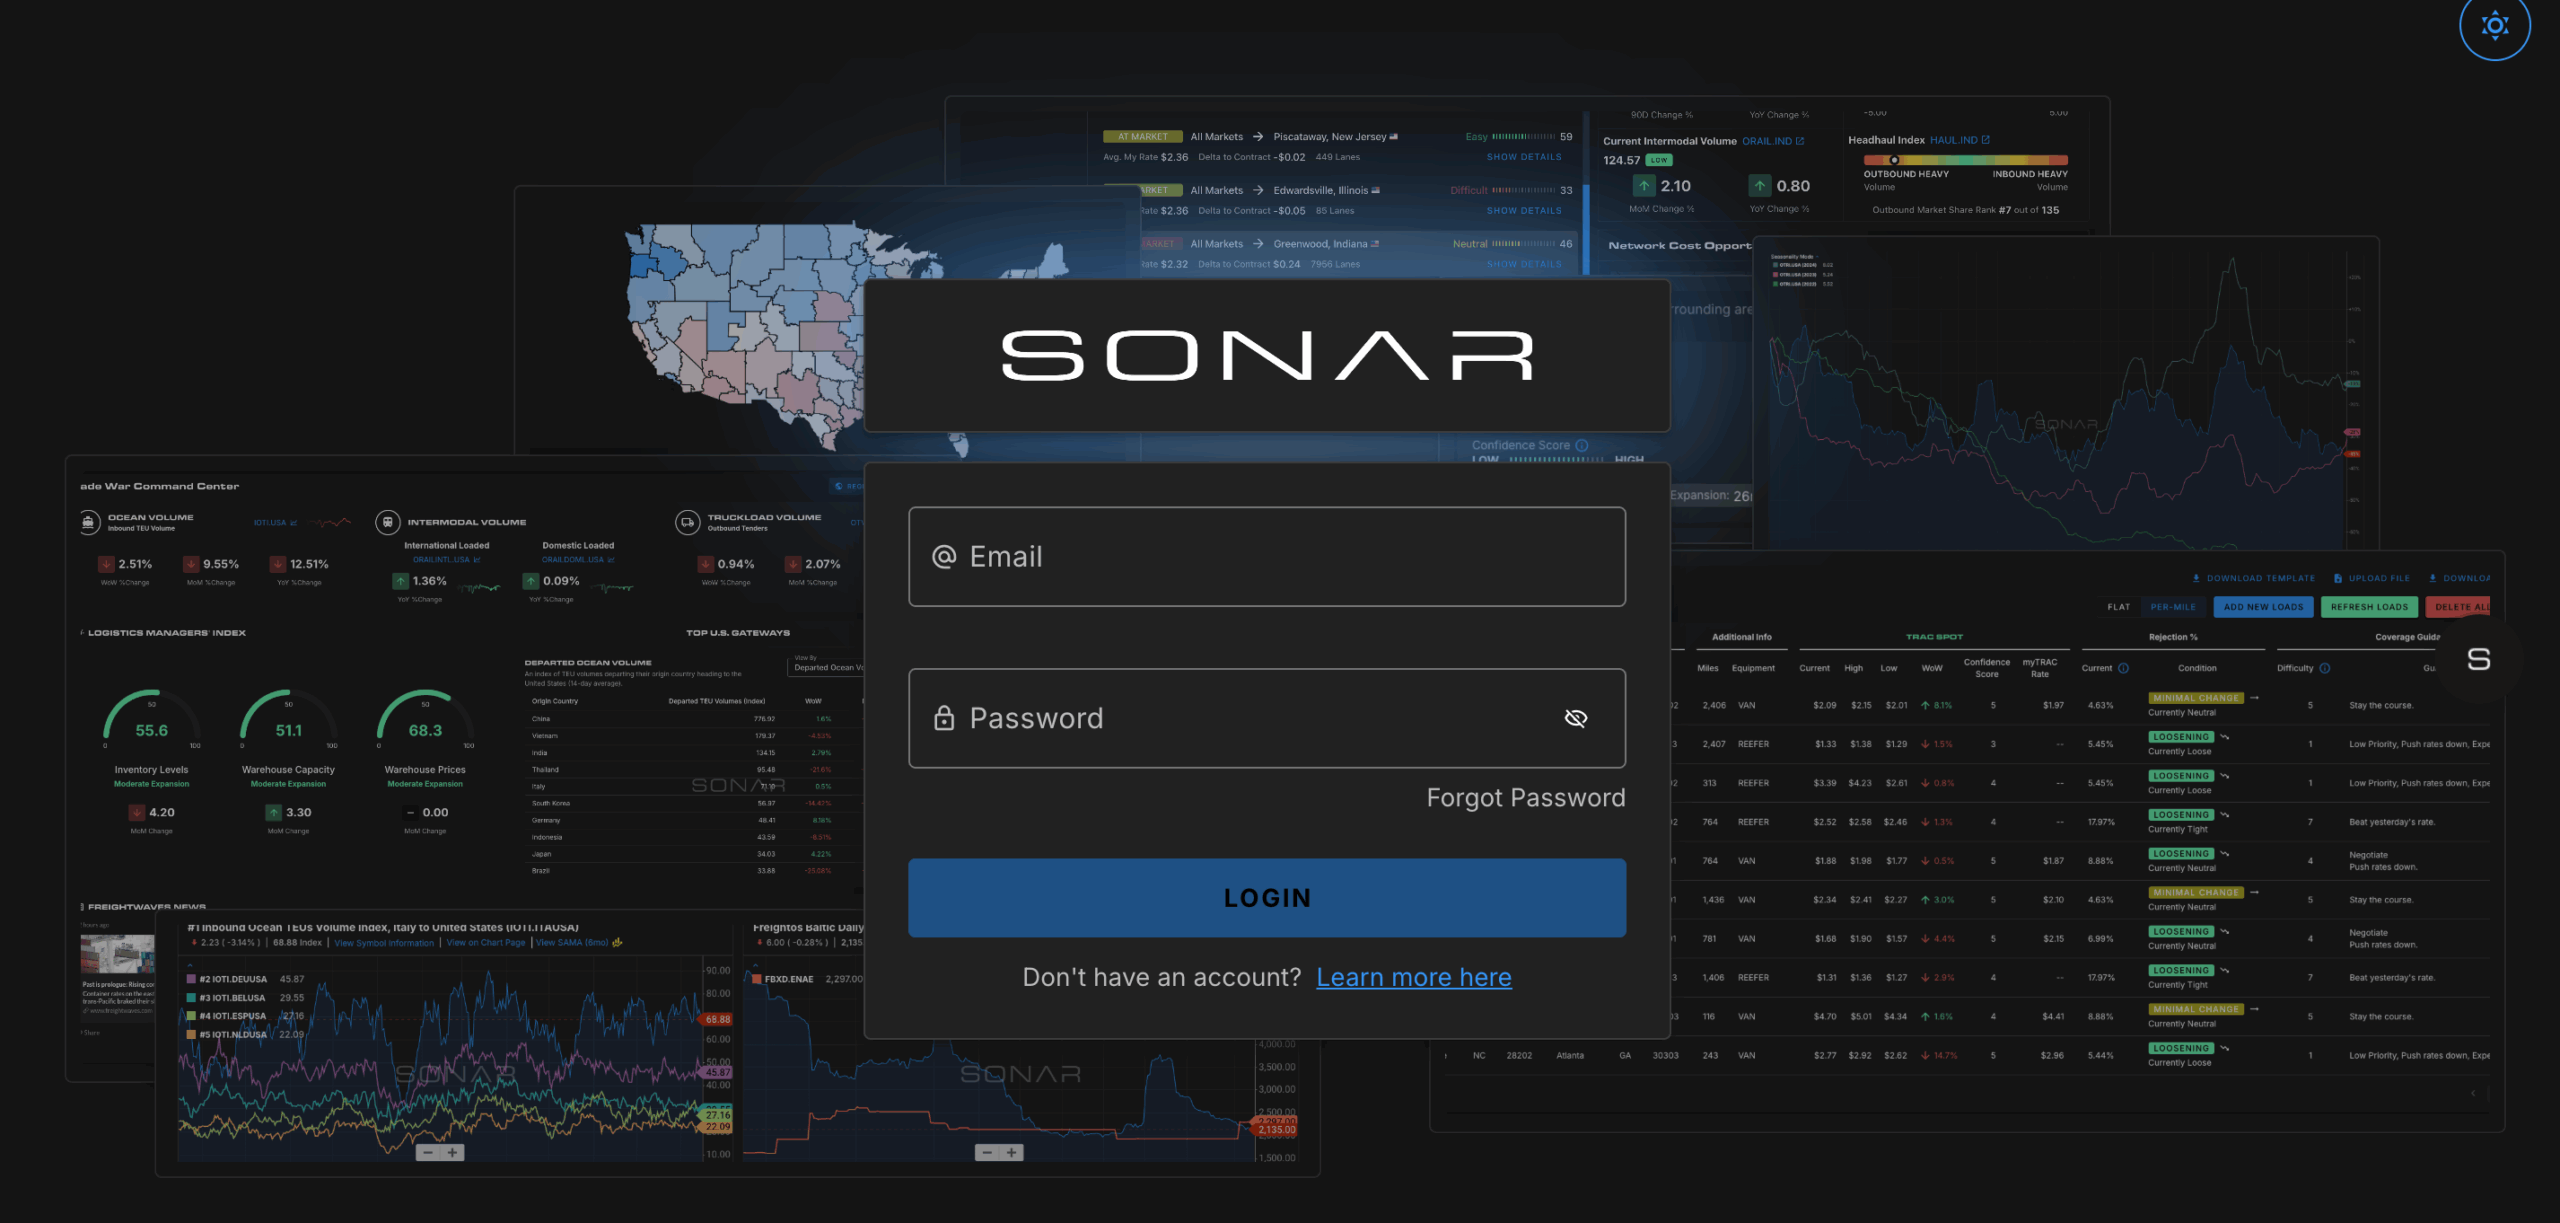Viewport: 2560px width, 1223px height.
Task: Toggle password visibility eye icon
Action: click(1575, 718)
